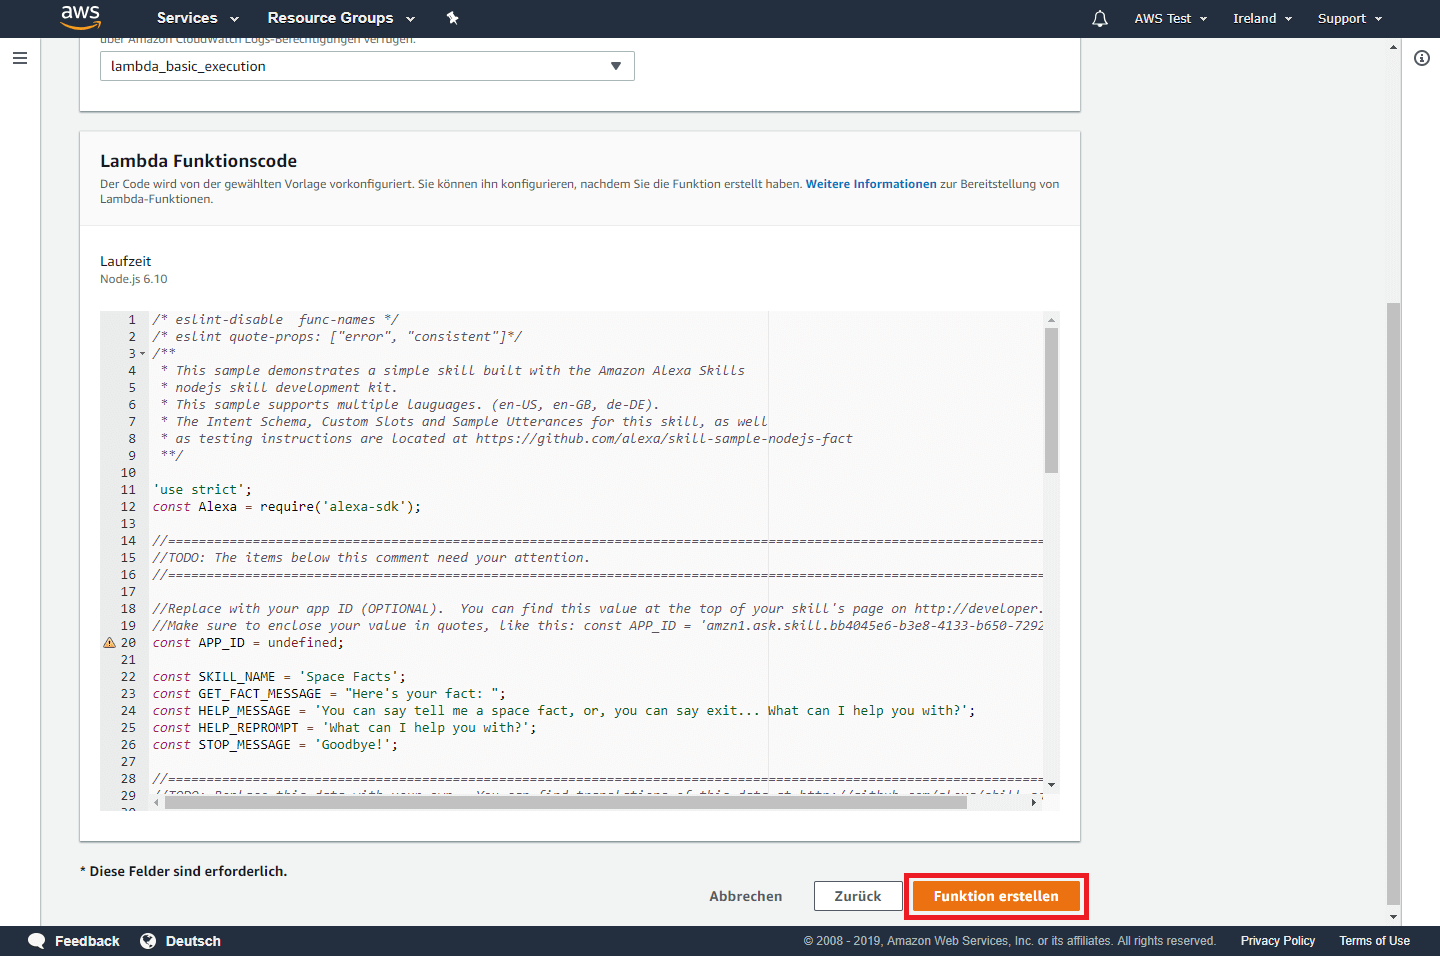
Task: Open the Terms of Use link
Action: (x=1375, y=941)
